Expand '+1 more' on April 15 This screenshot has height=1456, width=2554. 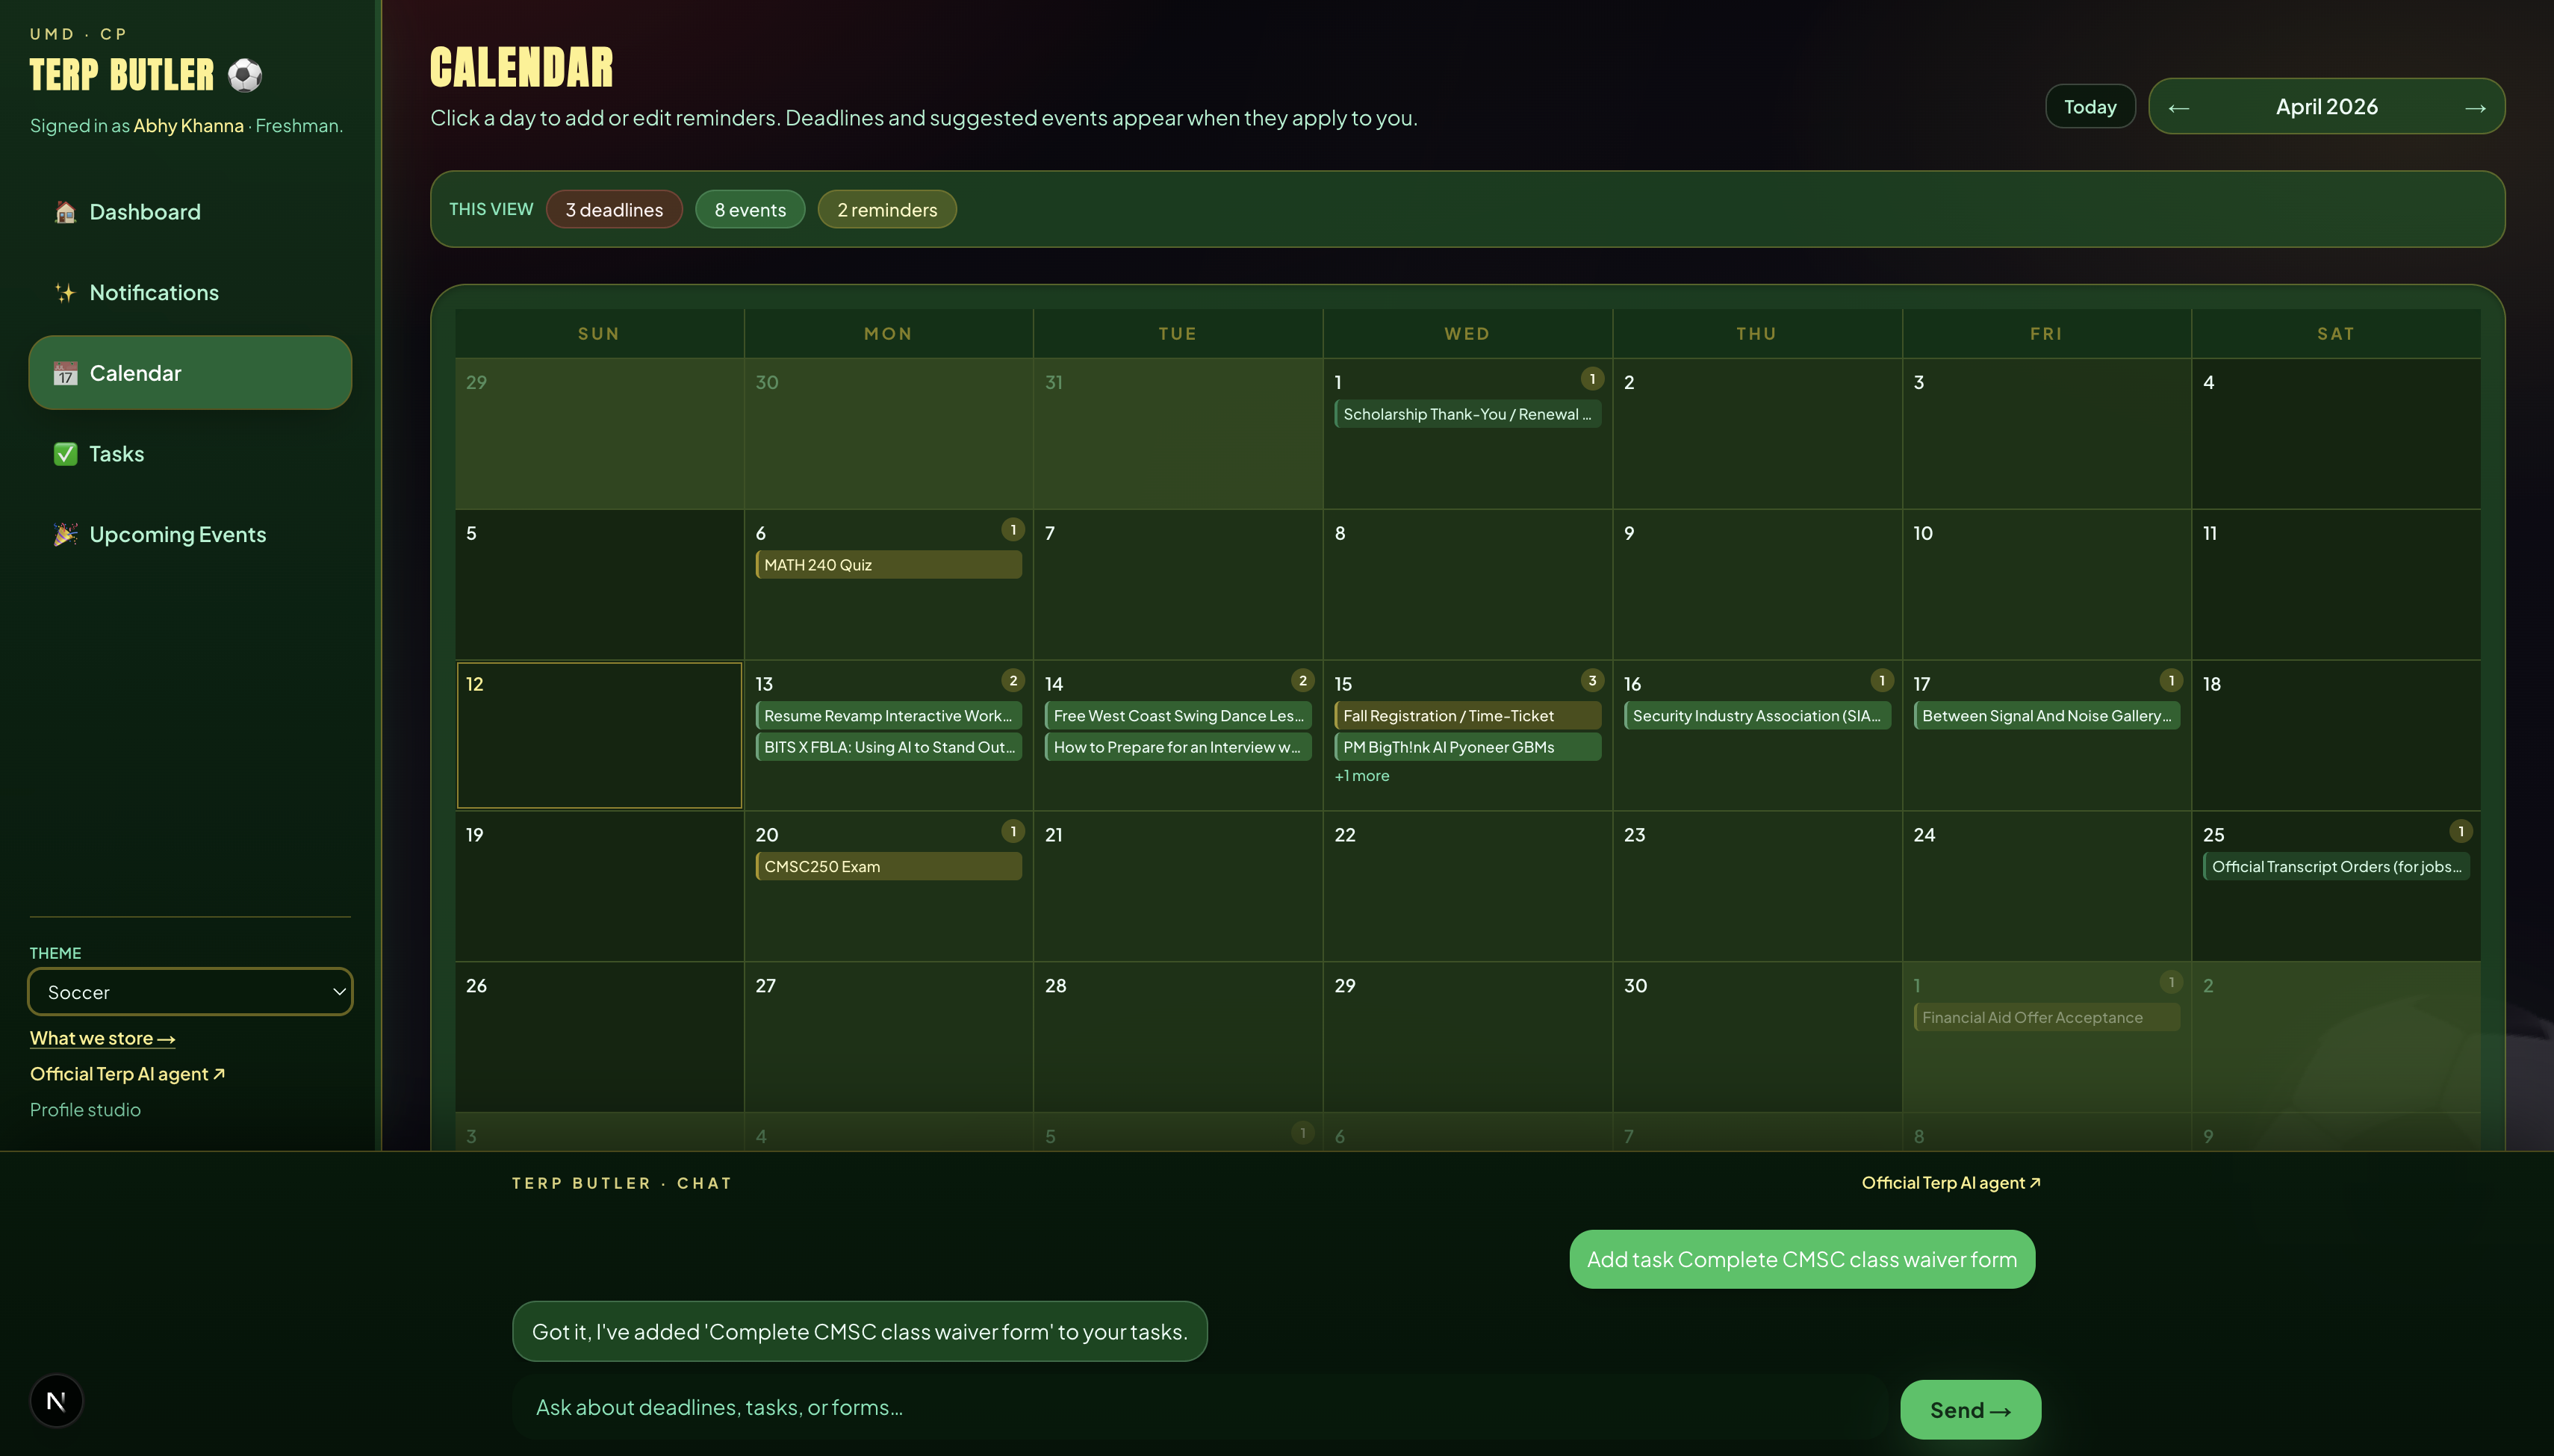pos(1361,776)
